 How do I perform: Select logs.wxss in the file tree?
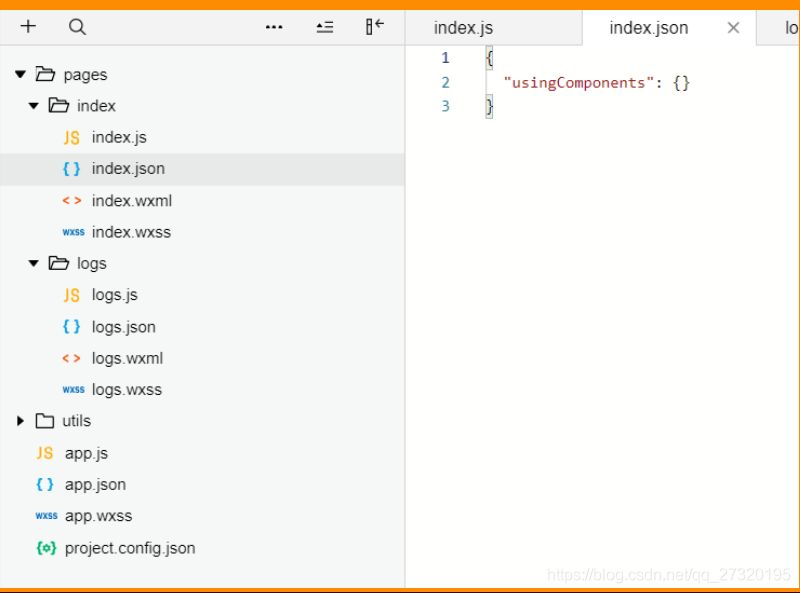pos(126,389)
